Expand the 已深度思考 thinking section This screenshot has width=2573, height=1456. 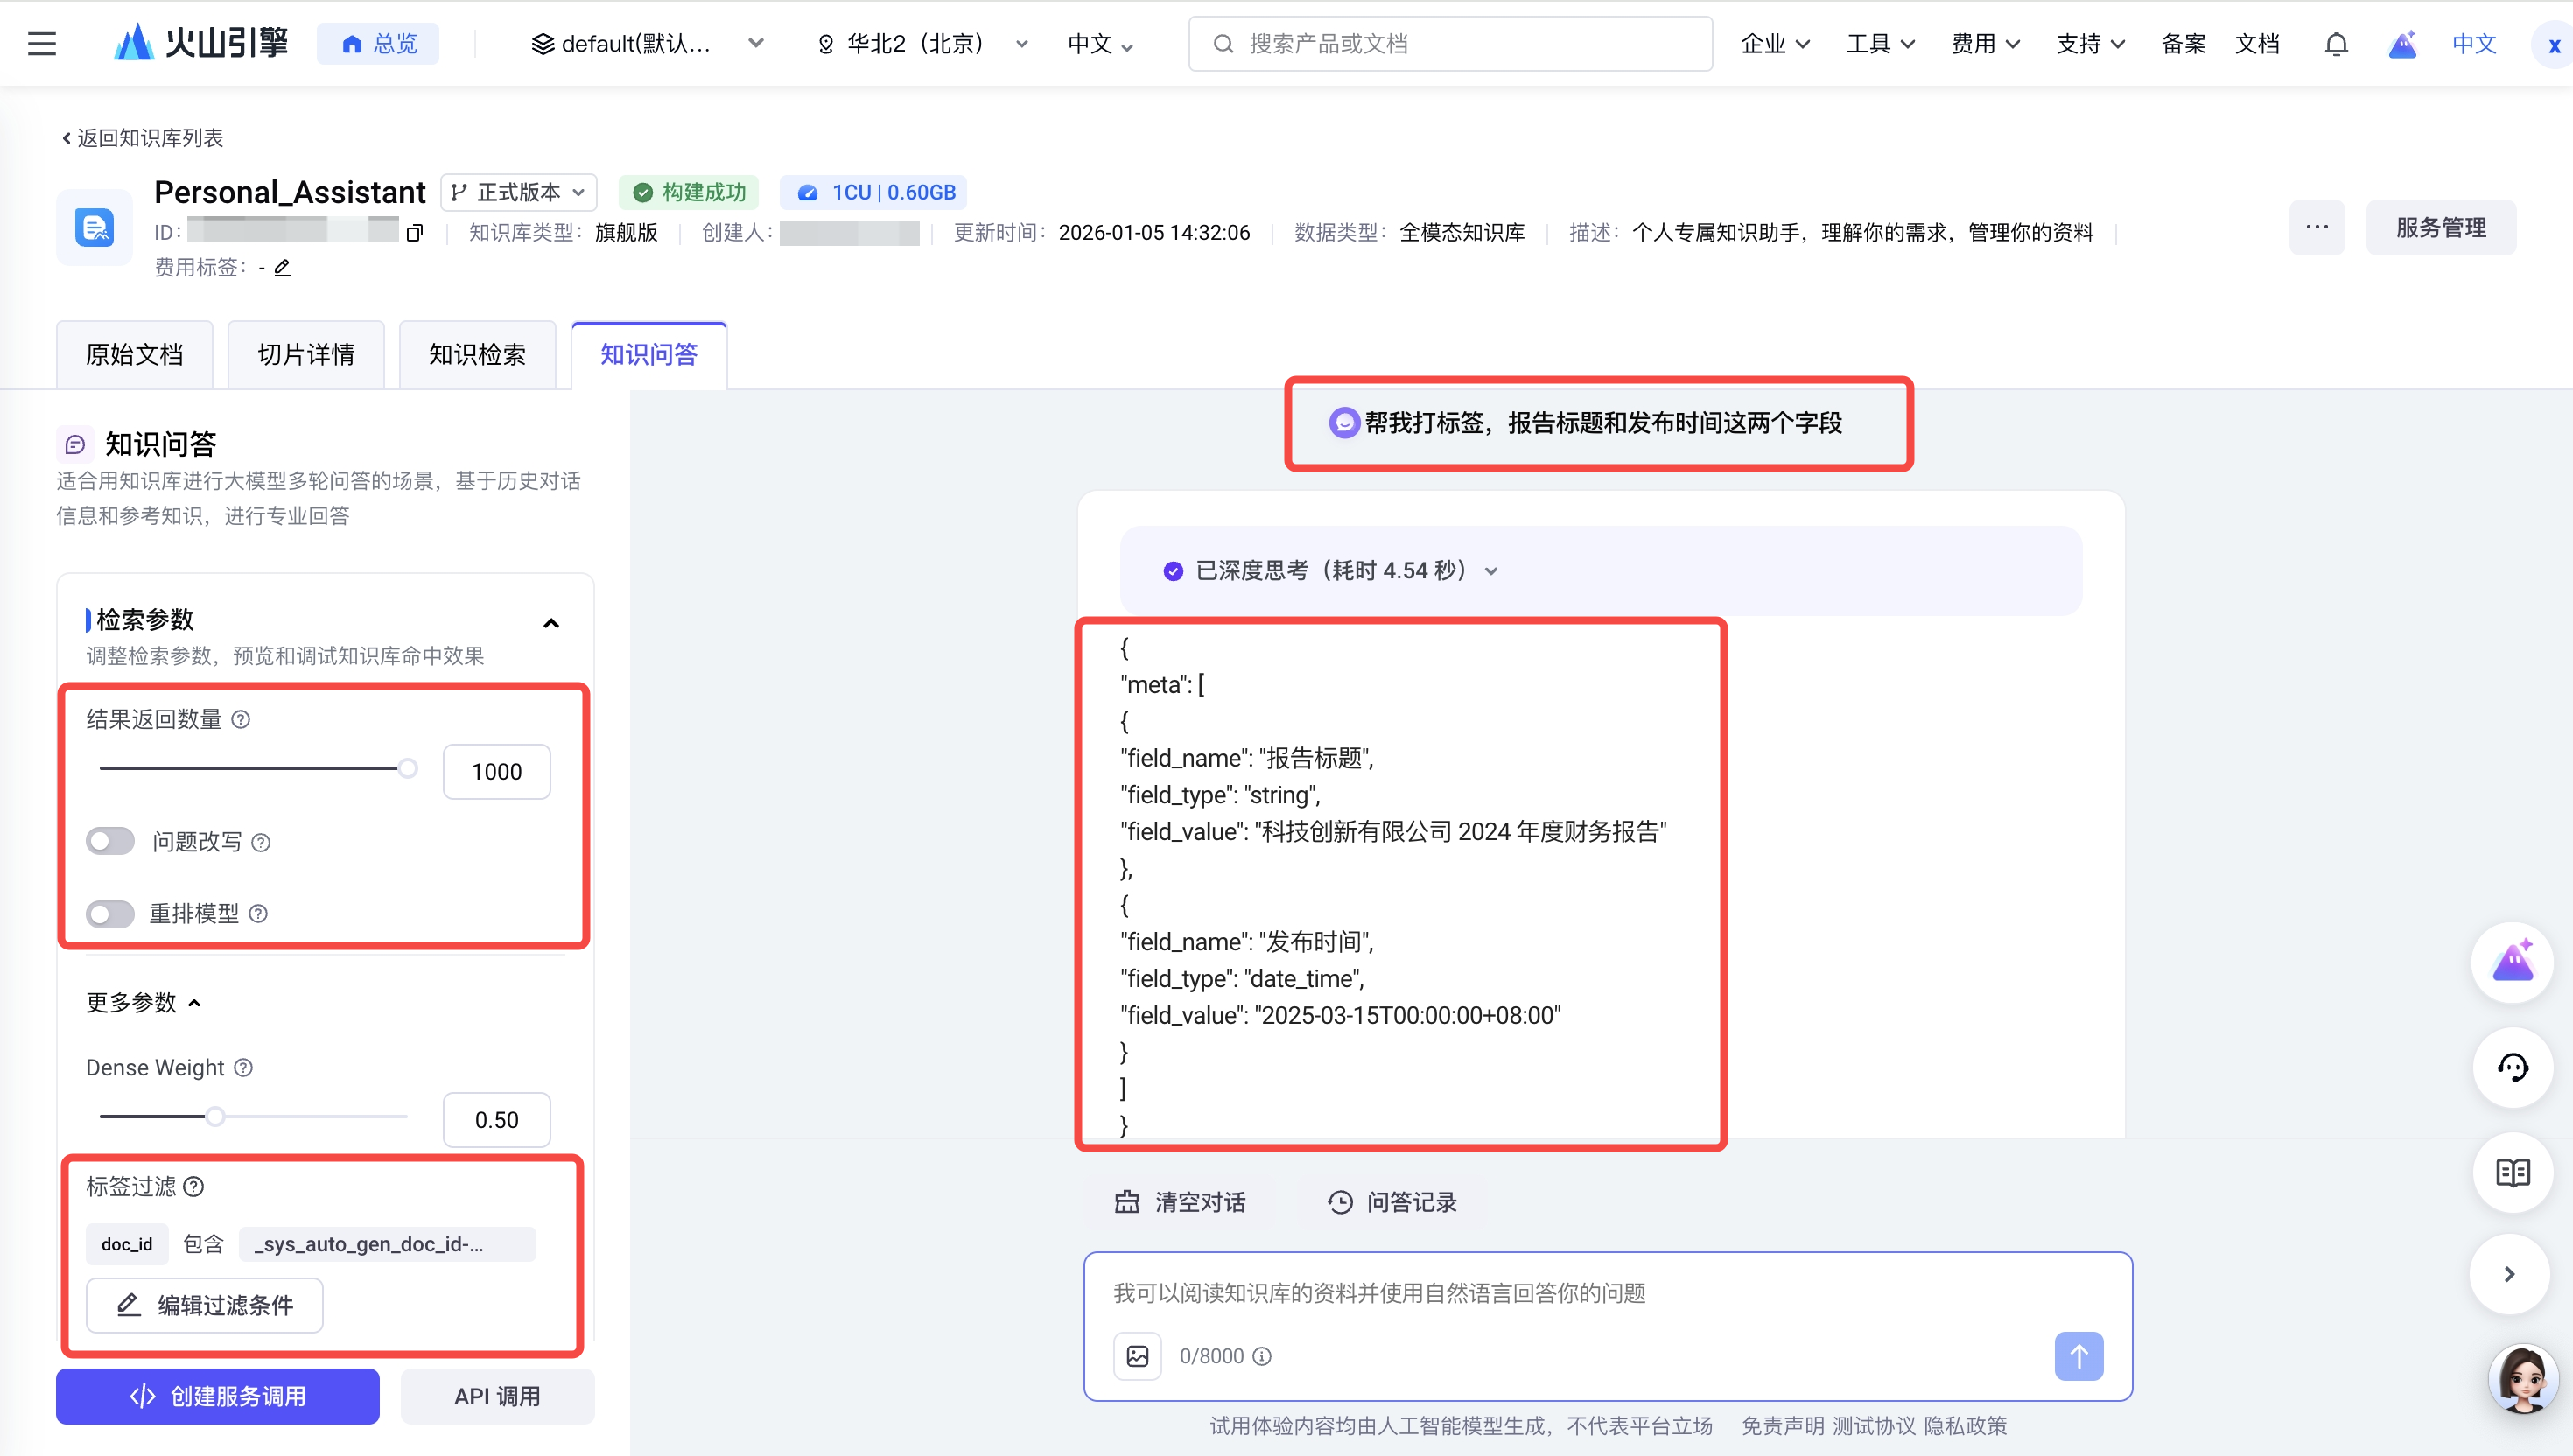1490,571
